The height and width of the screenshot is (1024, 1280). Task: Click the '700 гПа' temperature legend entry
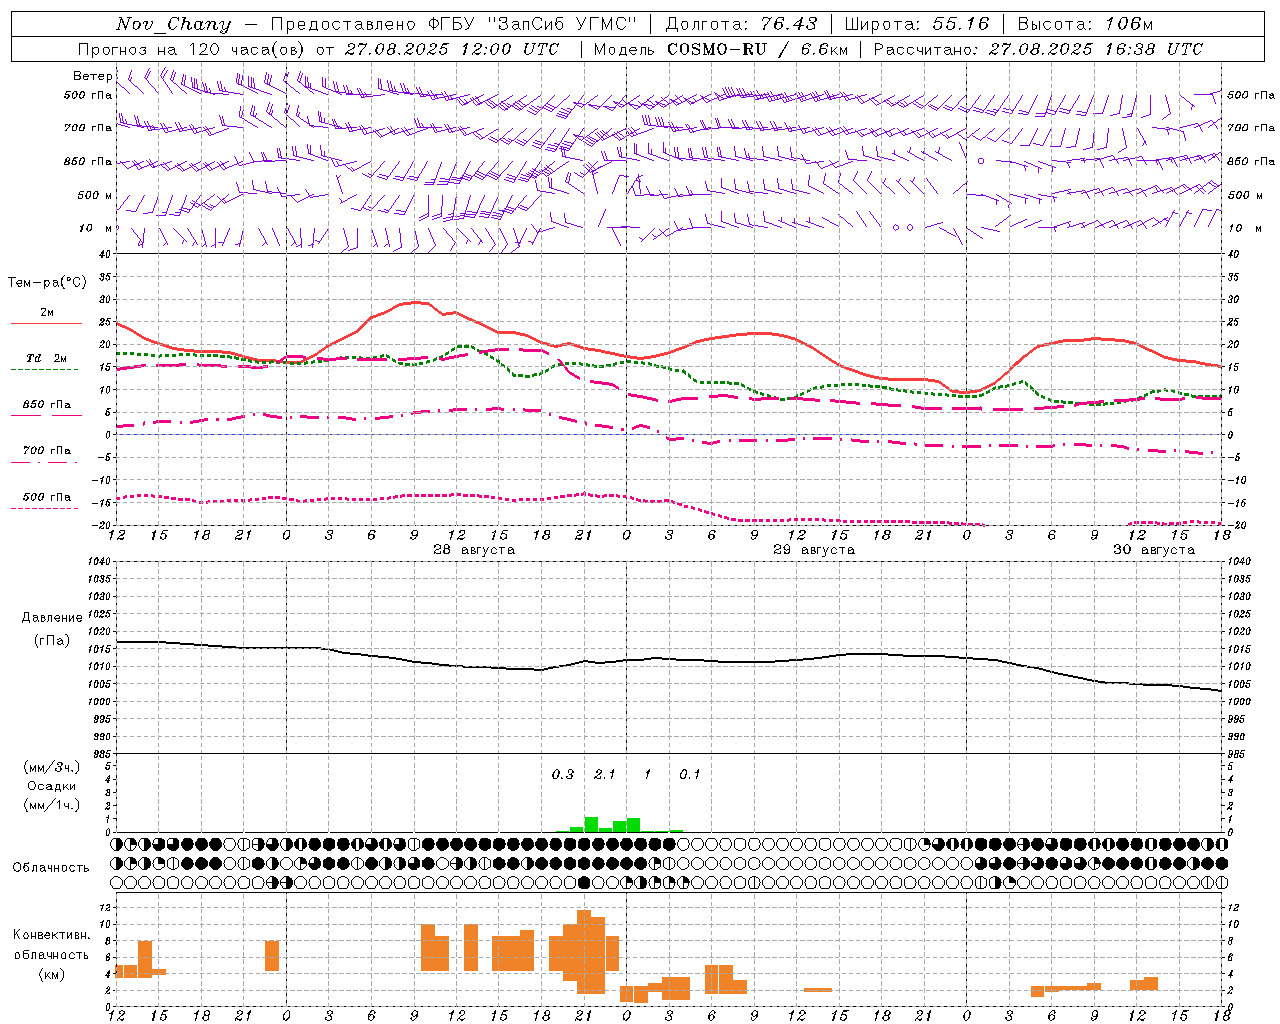tap(47, 451)
